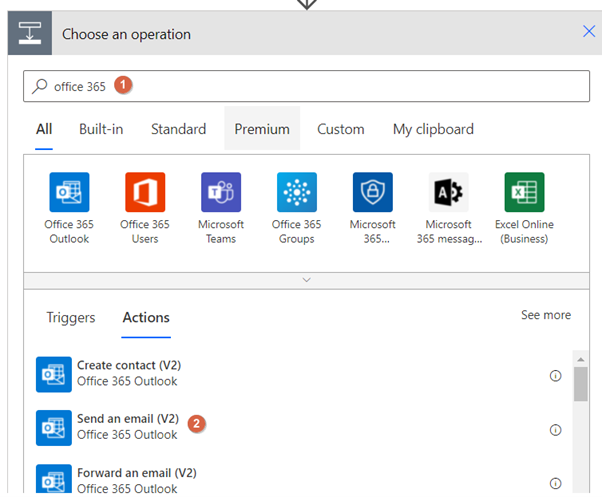Select the Office 365 Outlook connector icon
602x497 pixels.
click(69, 192)
